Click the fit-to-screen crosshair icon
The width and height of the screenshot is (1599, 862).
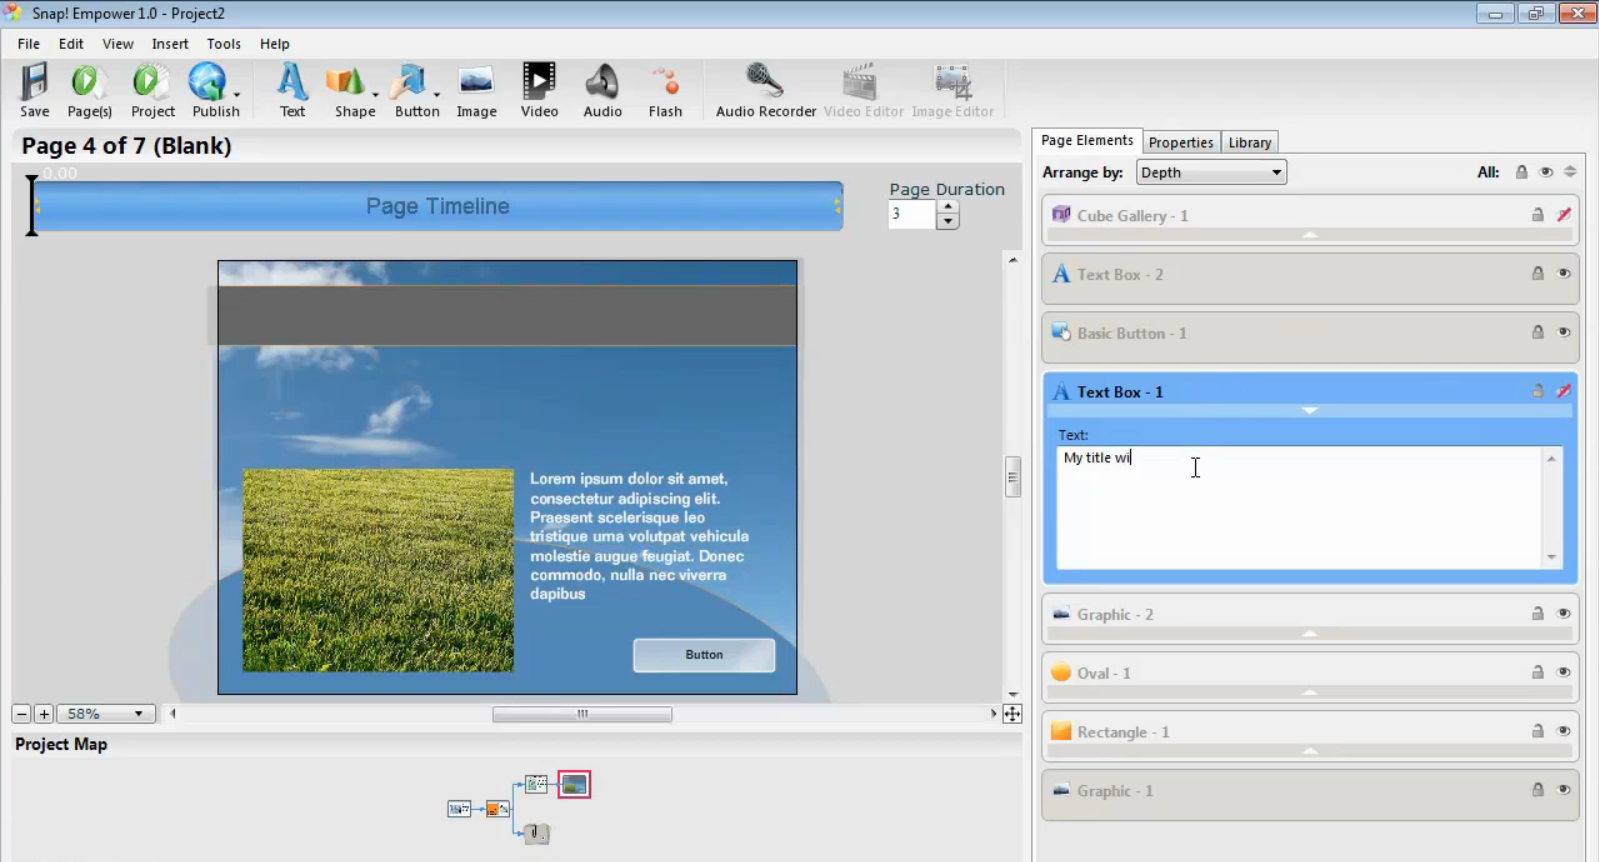point(1012,714)
